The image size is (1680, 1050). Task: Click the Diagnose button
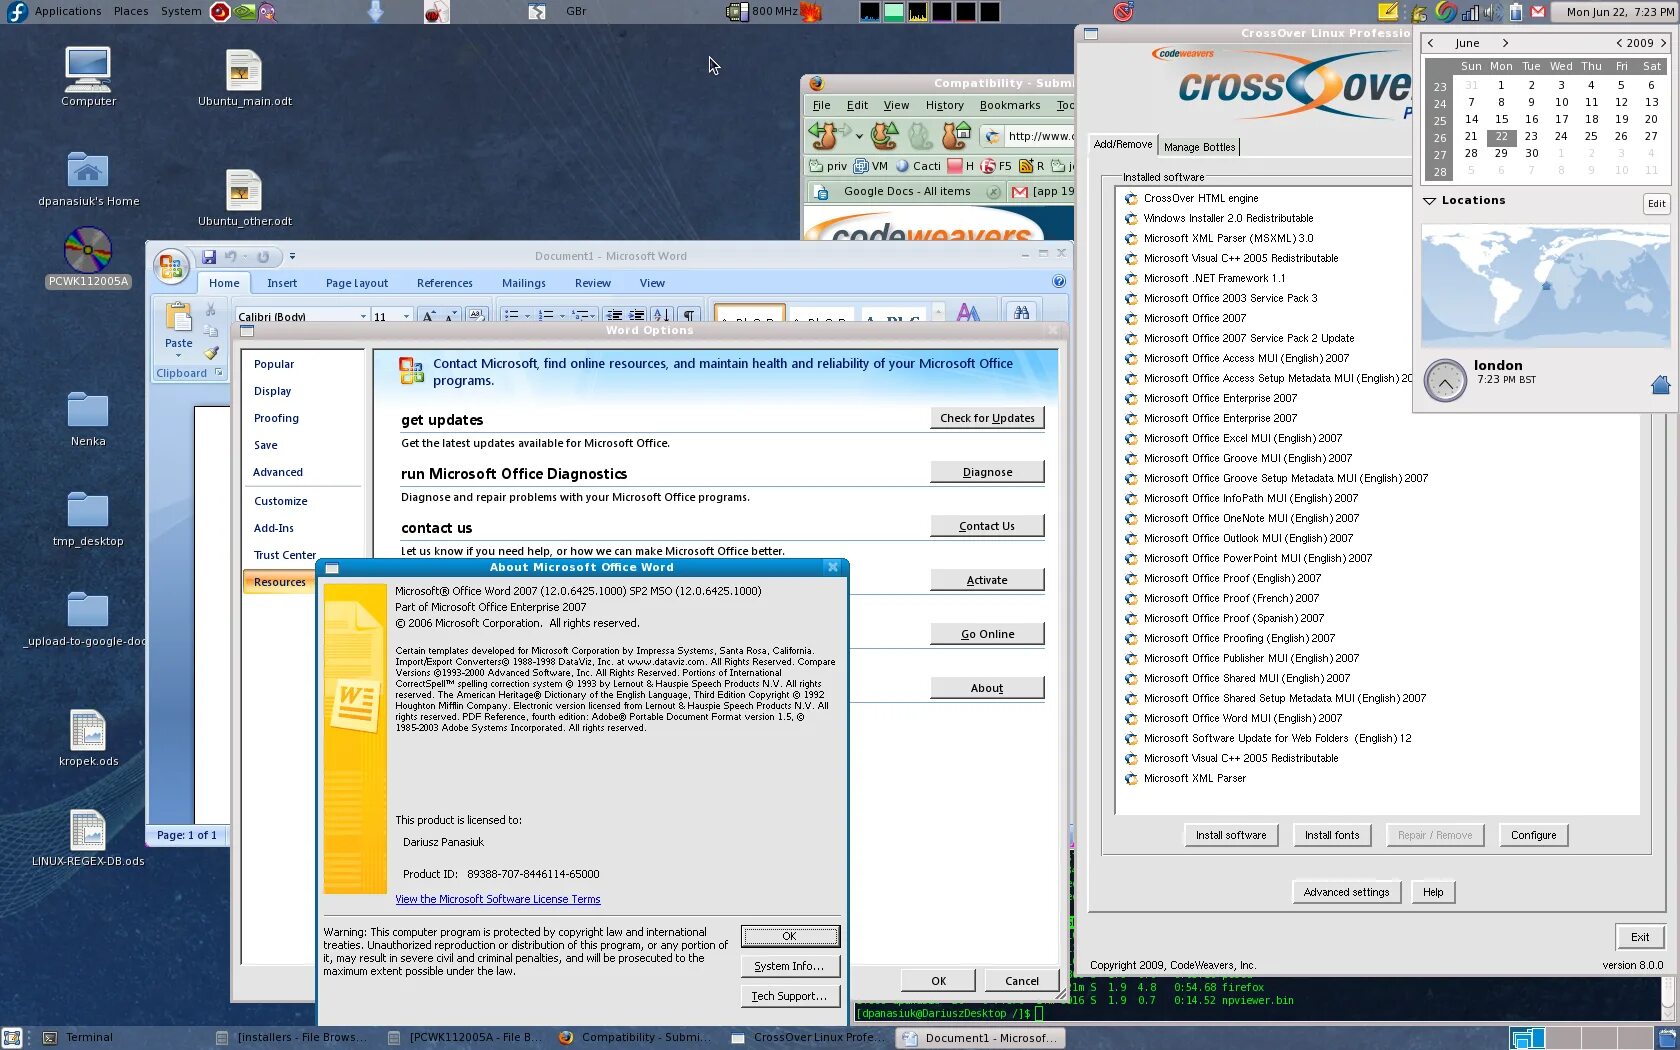point(987,472)
